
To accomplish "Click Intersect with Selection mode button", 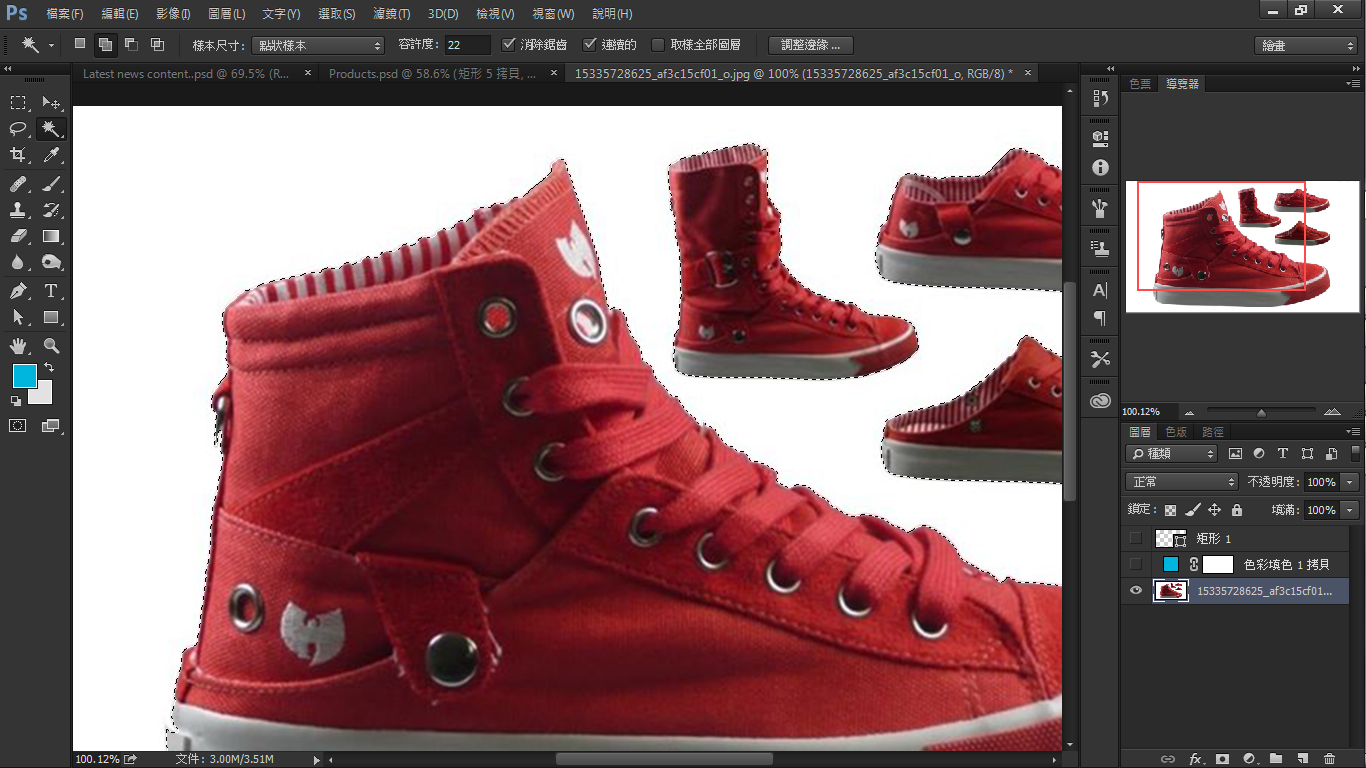I will 157,44.
